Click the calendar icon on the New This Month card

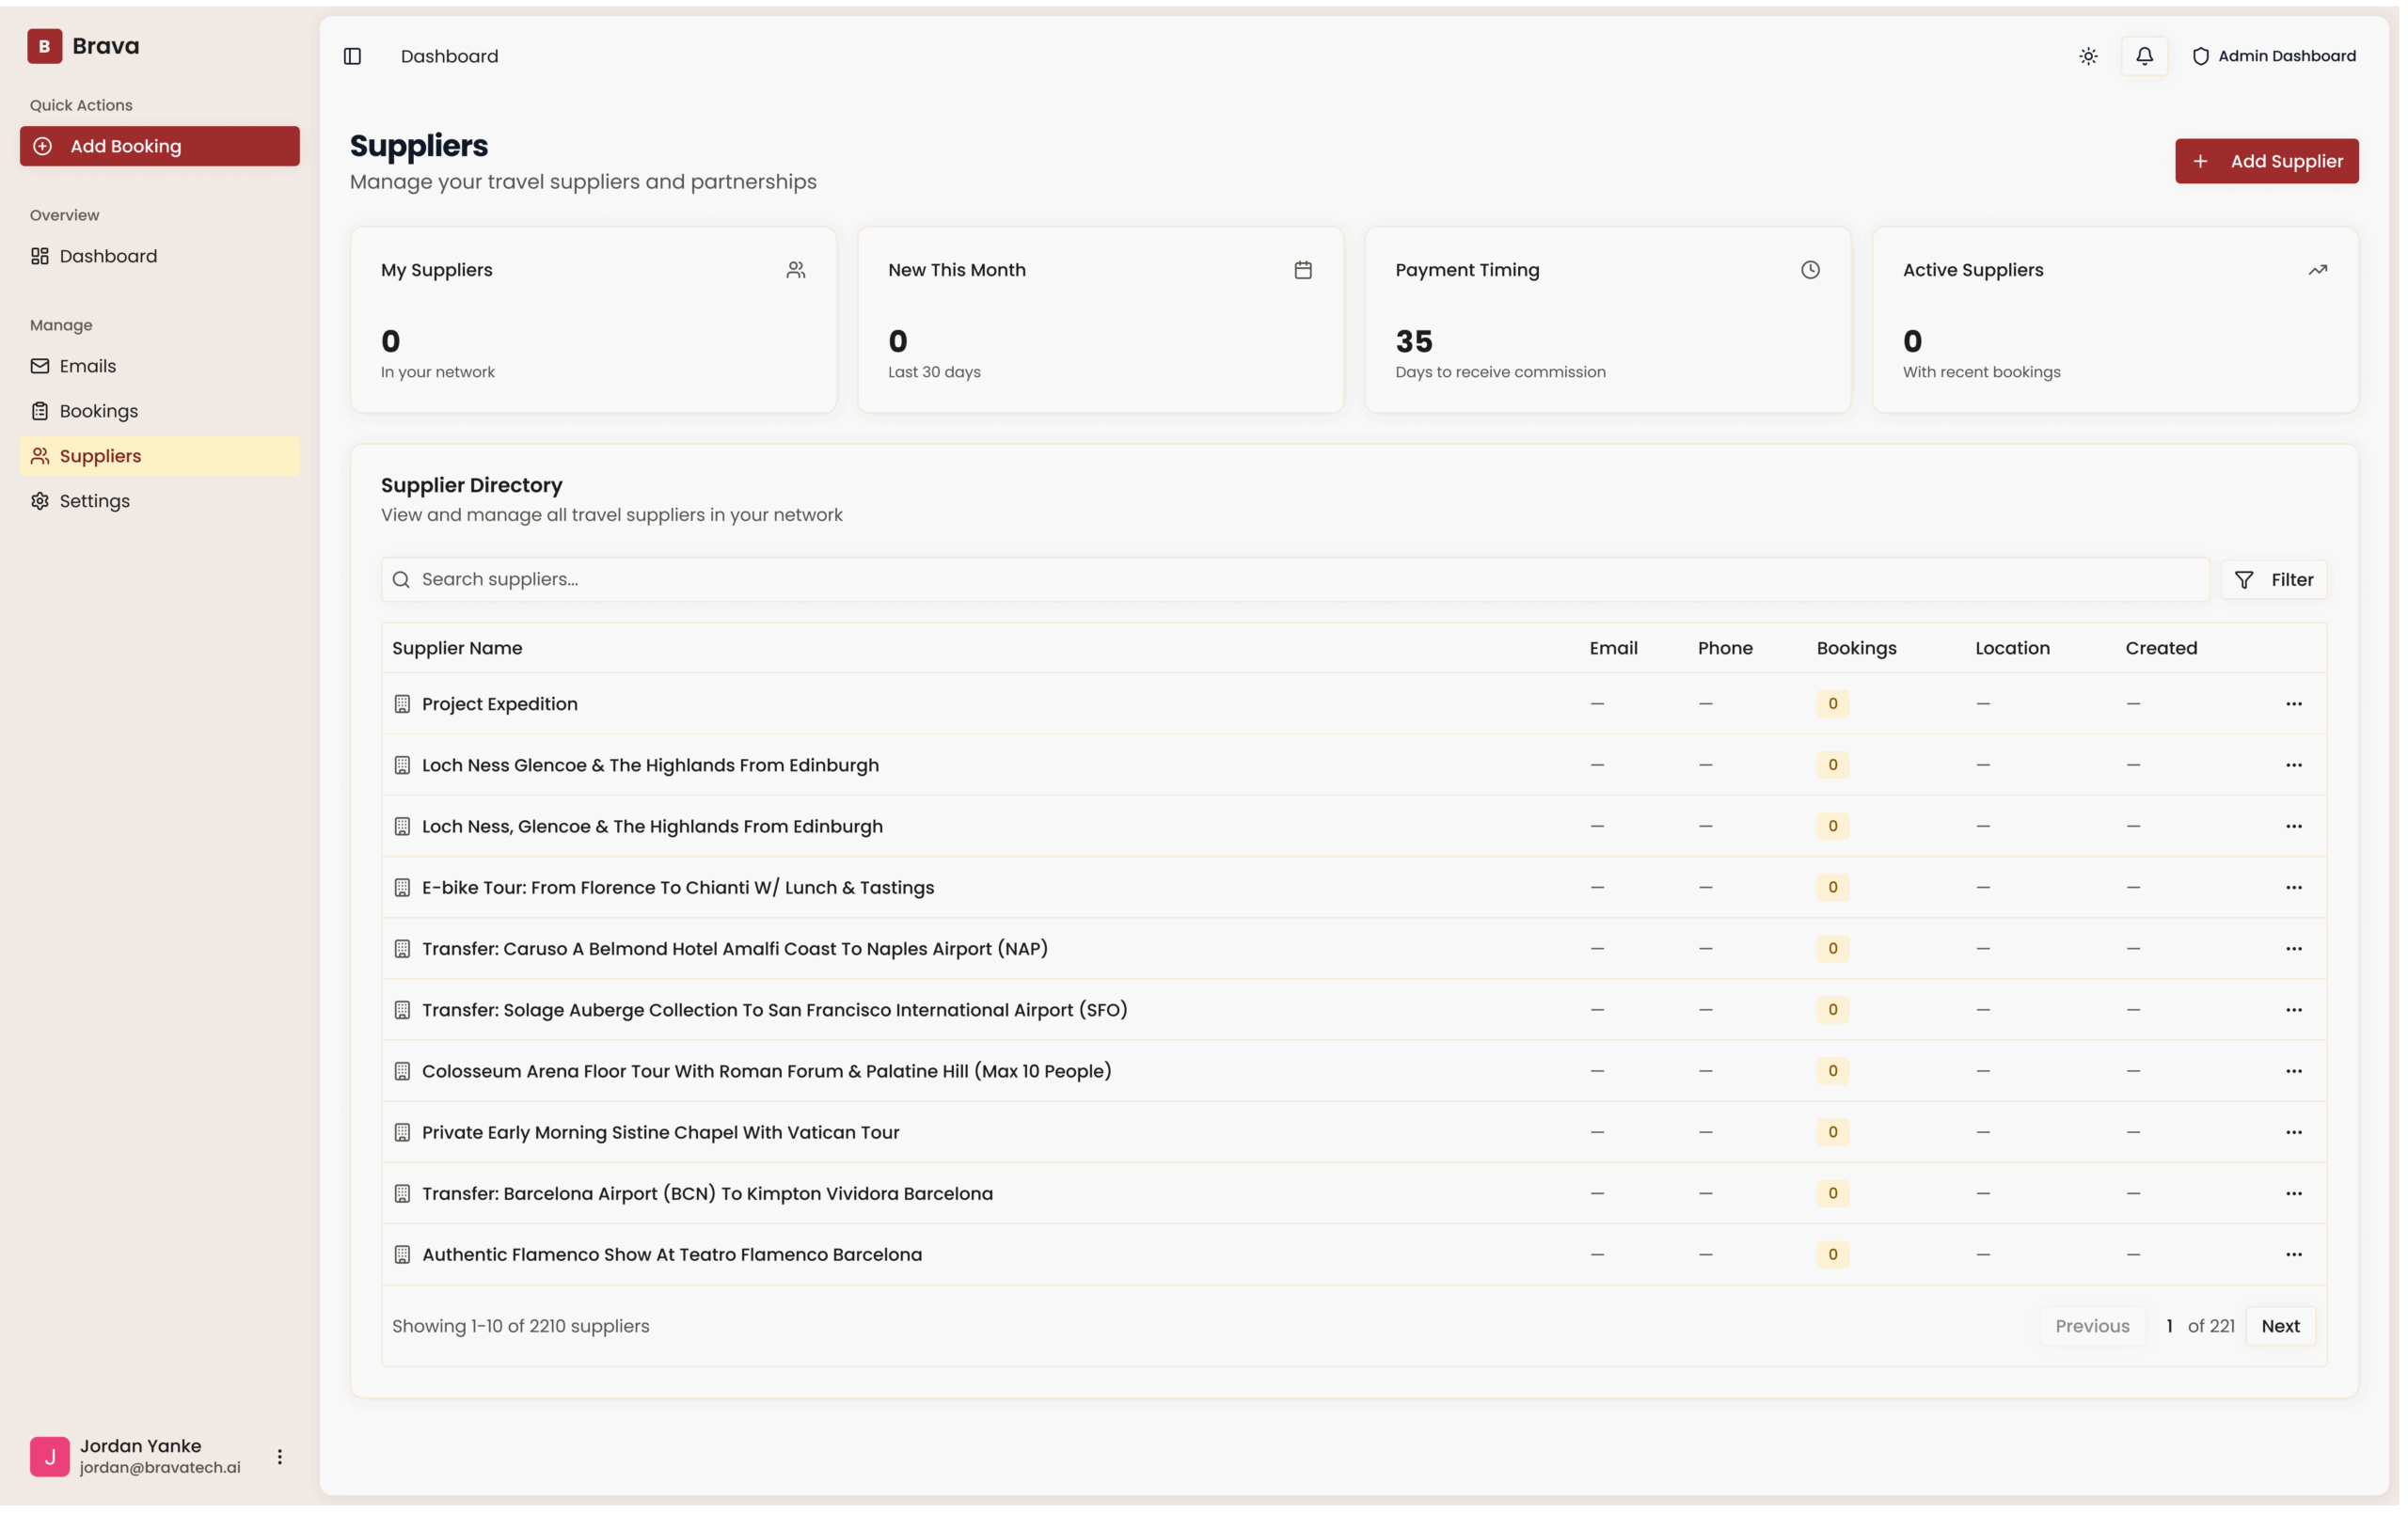[1302, 270]
